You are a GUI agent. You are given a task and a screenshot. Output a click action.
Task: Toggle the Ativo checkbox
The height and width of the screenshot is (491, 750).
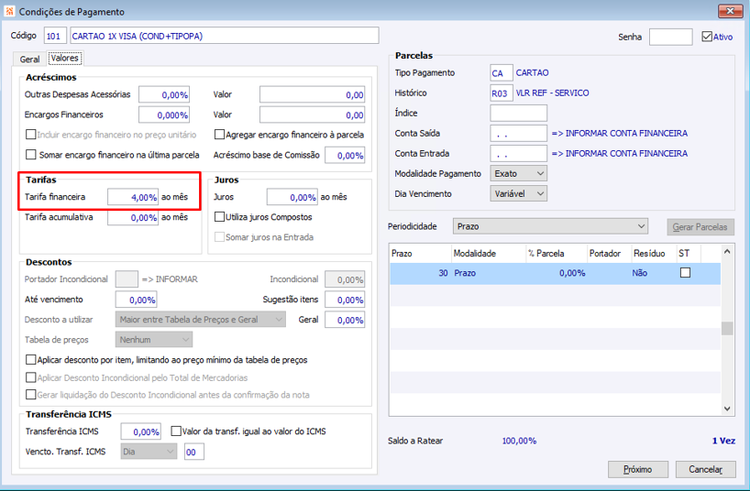[x=706, y=36]
